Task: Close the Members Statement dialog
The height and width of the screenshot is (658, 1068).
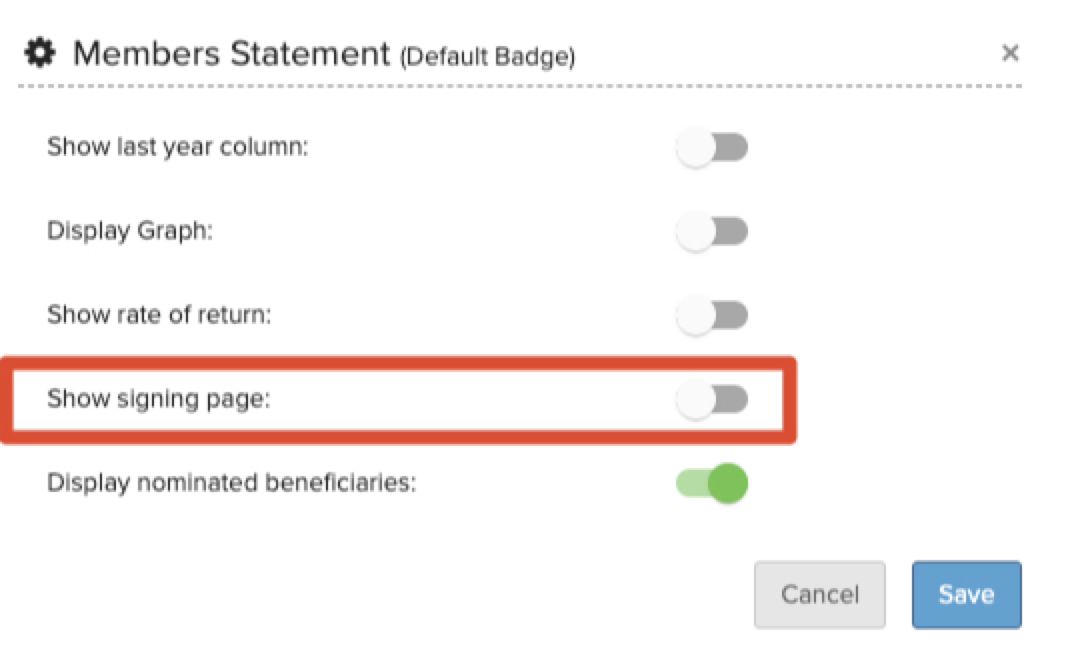Action: [1010, 53]
